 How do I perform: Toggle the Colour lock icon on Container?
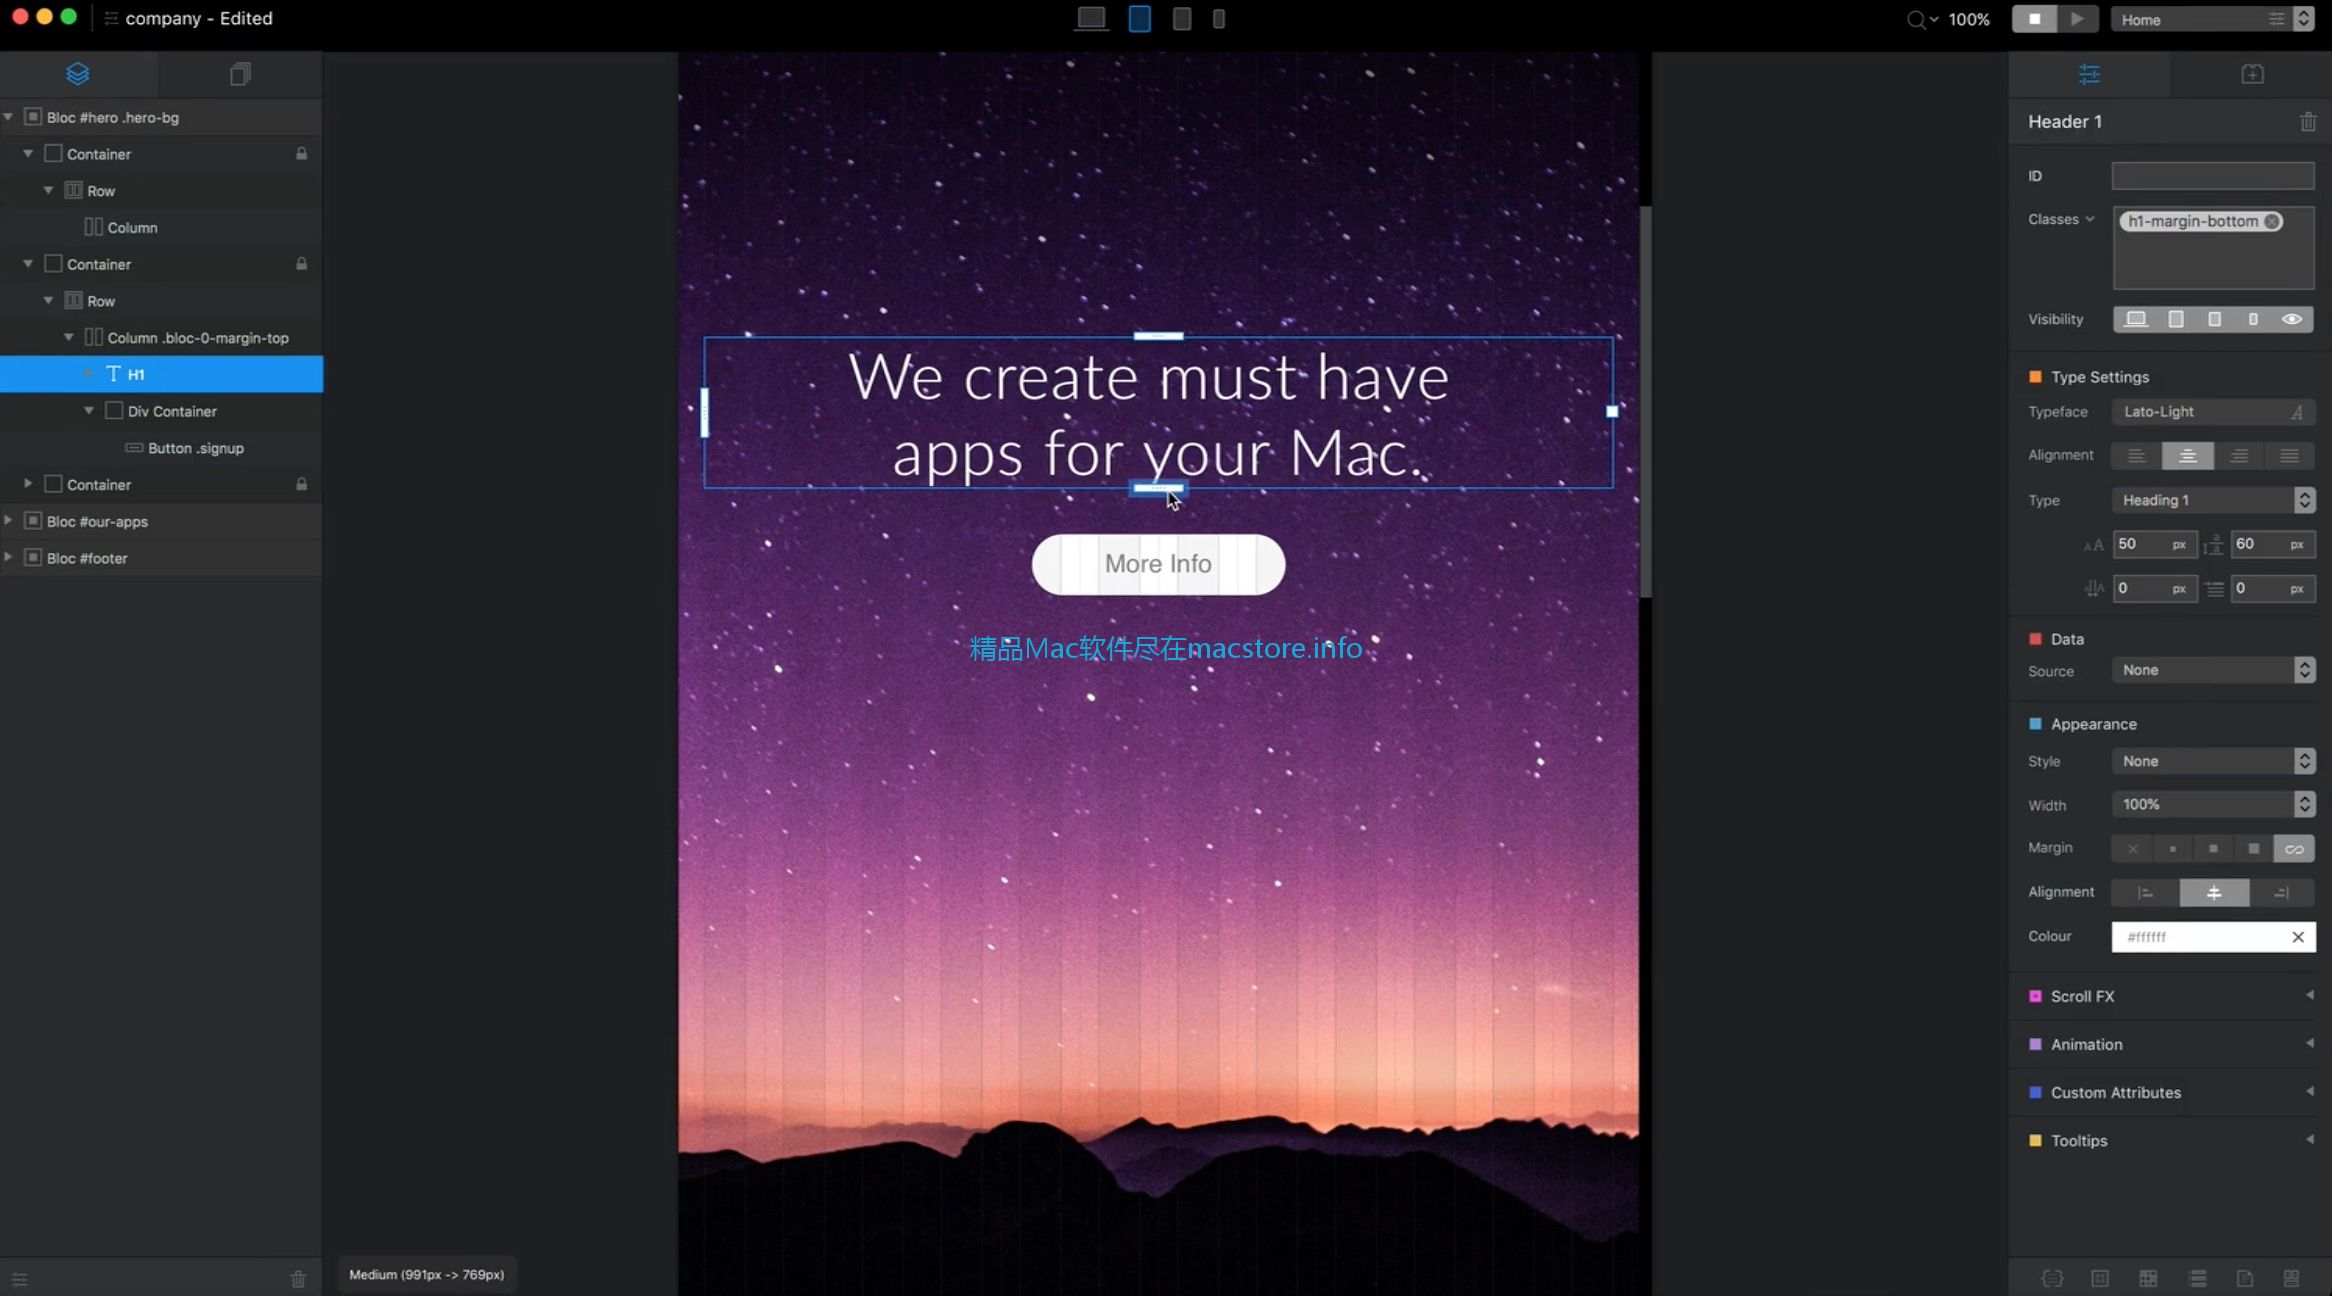click(x=302, y=155)
